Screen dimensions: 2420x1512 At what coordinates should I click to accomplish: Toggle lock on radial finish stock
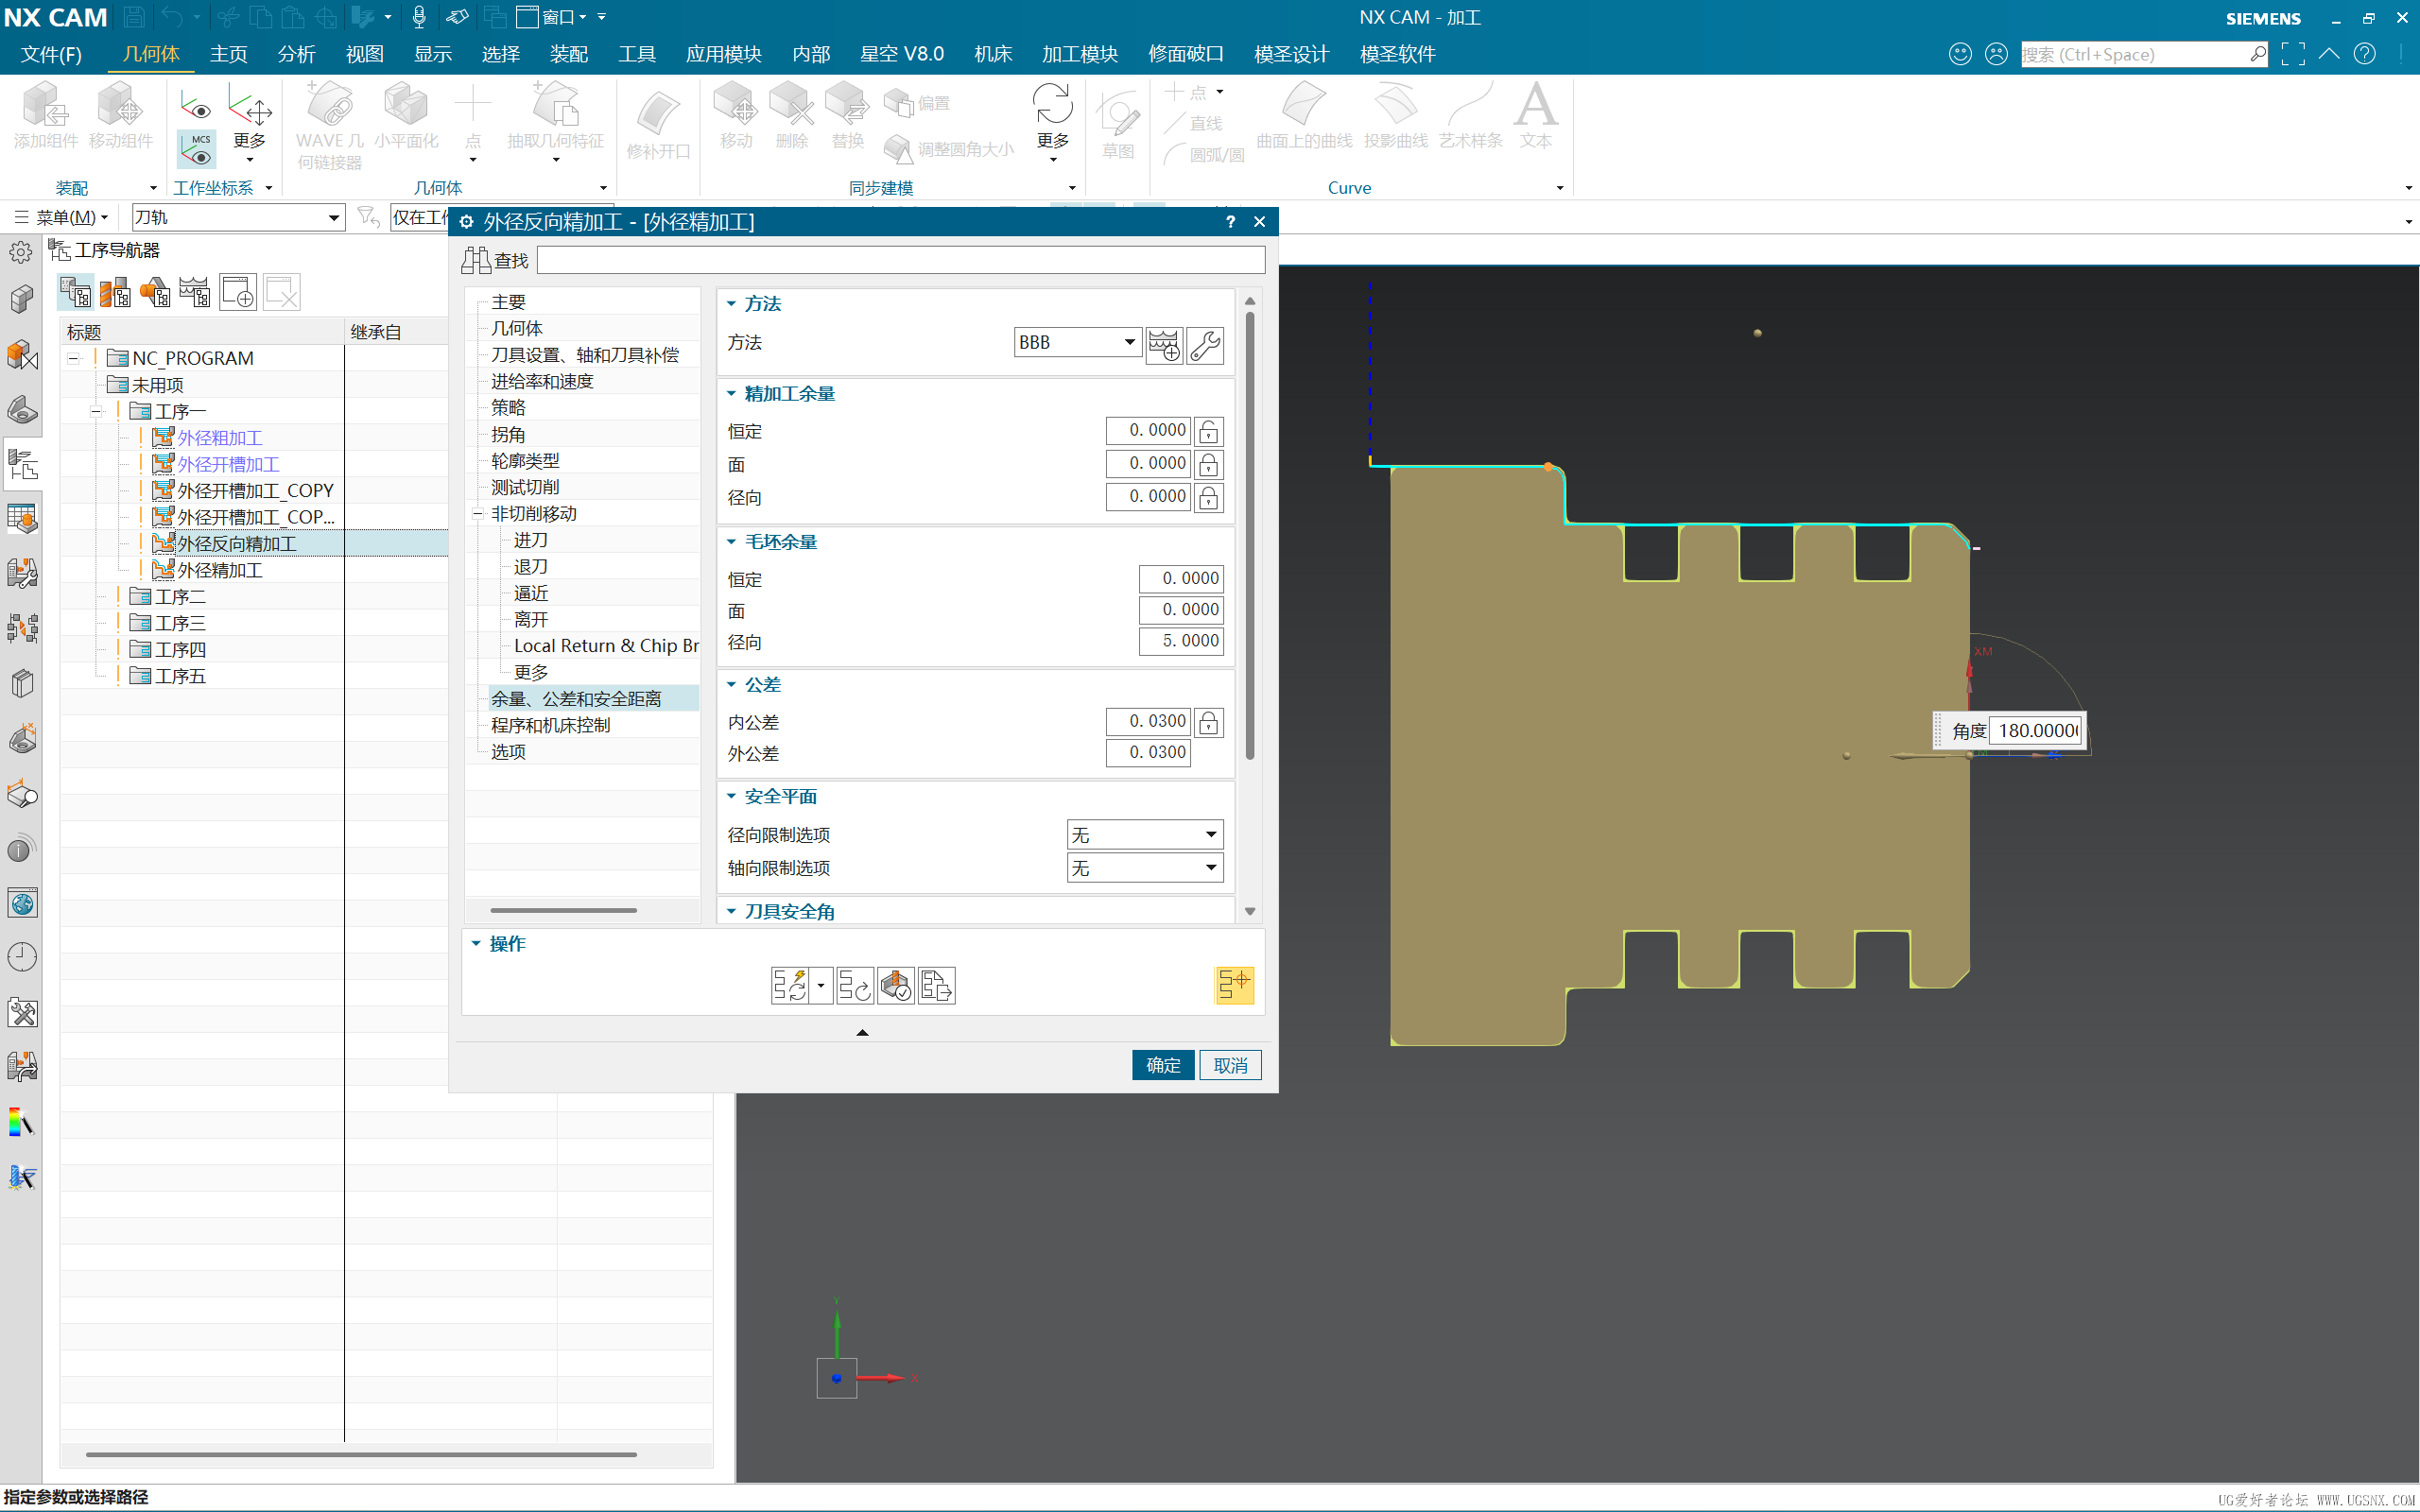(x=1209, y=497)
